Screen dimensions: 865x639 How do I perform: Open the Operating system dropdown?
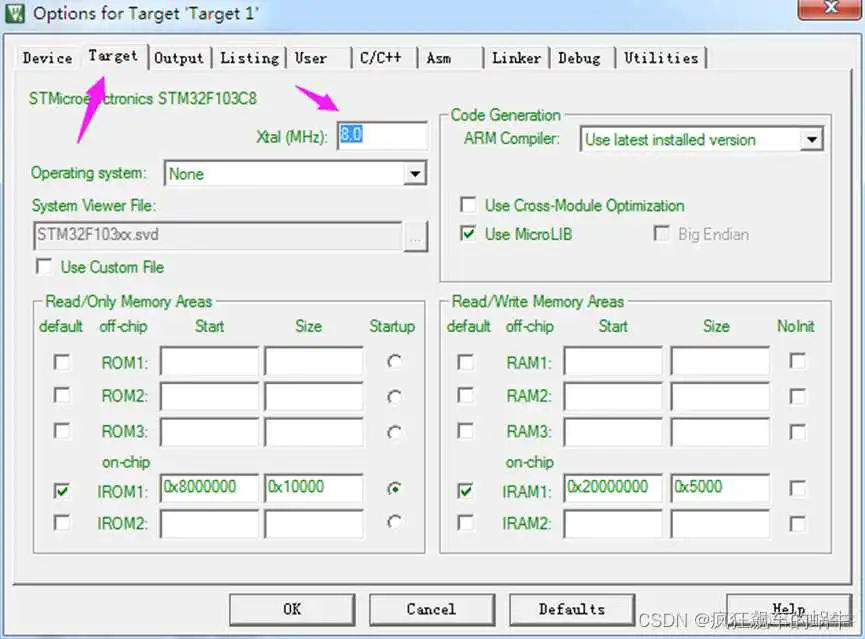pos(415,173)
